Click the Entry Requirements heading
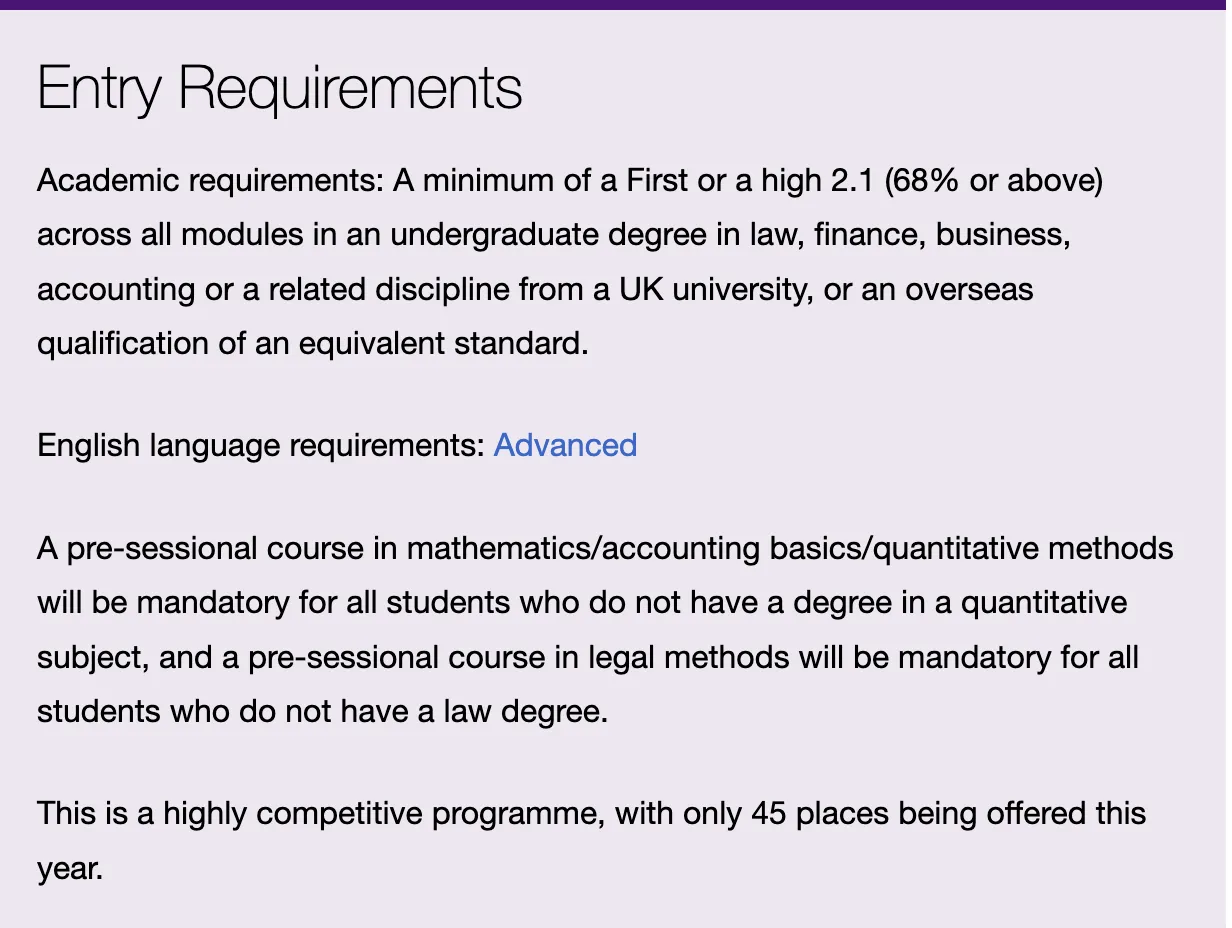Viewport: 1232px width, 928px height. point(280,89)
